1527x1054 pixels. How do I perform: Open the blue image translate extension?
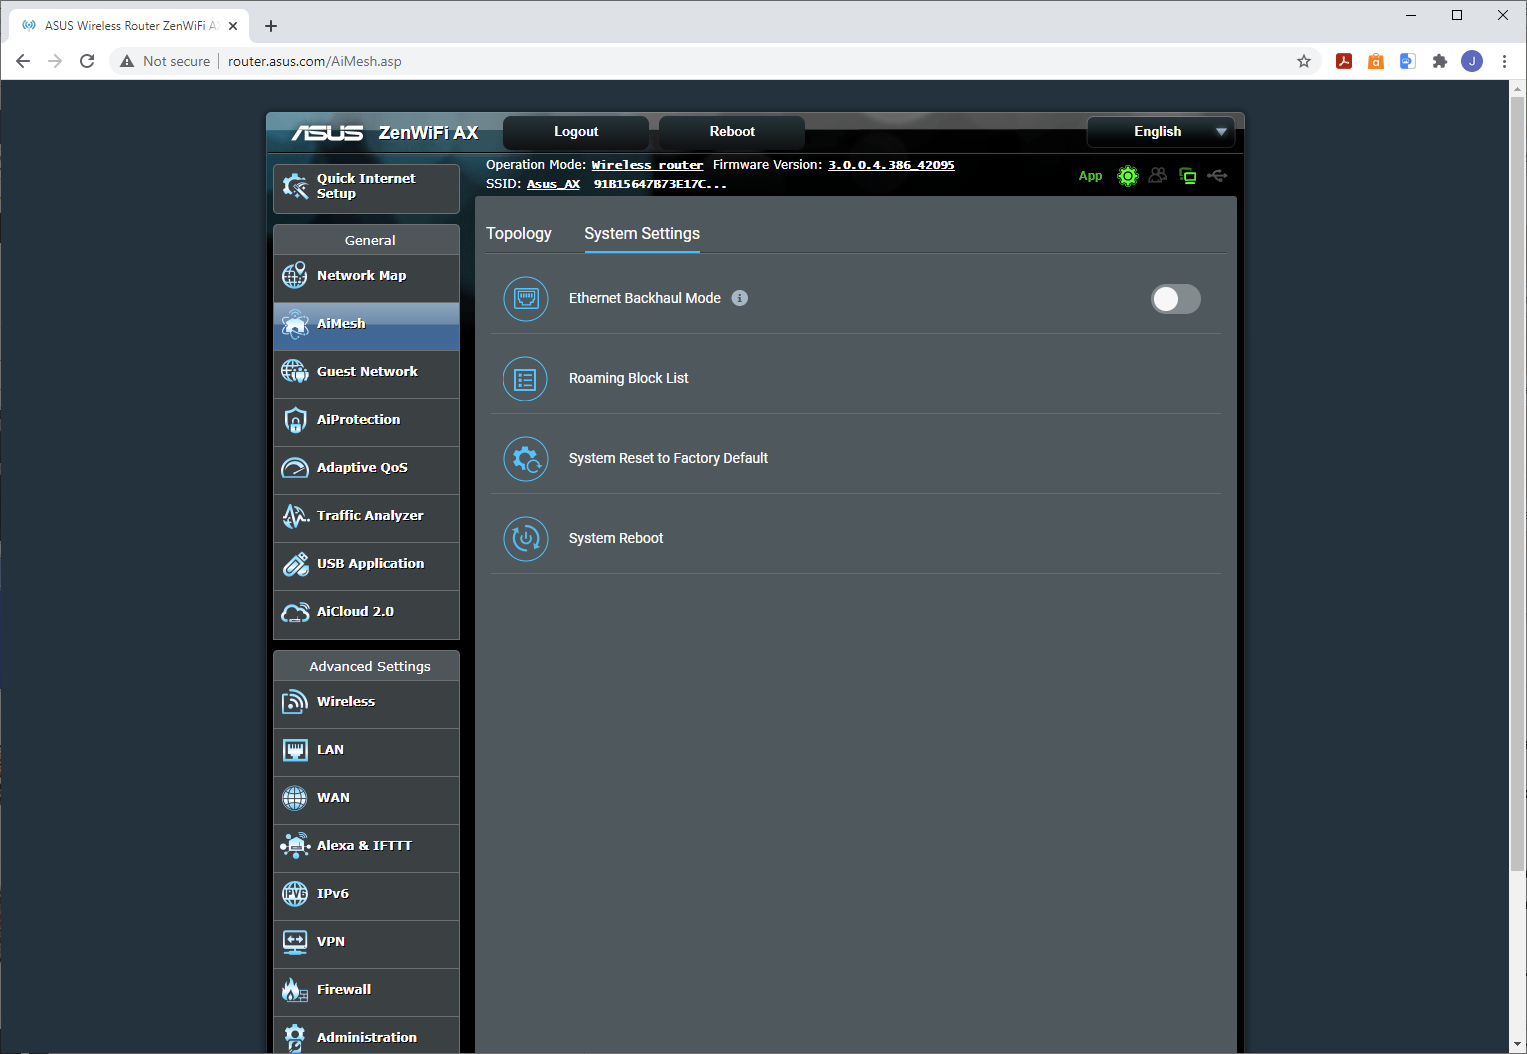tap(1408, 61)
